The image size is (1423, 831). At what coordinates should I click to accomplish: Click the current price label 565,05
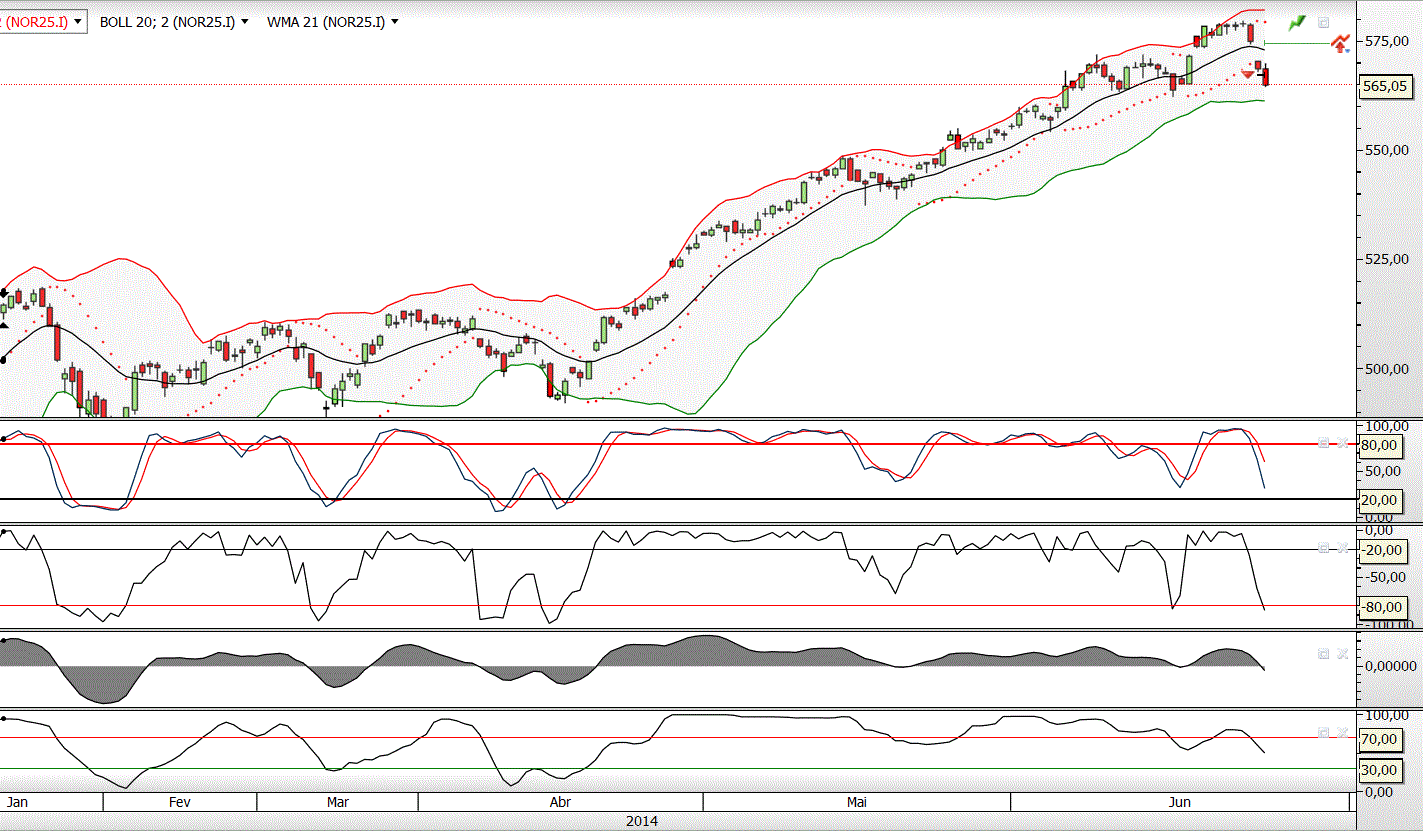pyautogui.click(x=1385, y=86)
